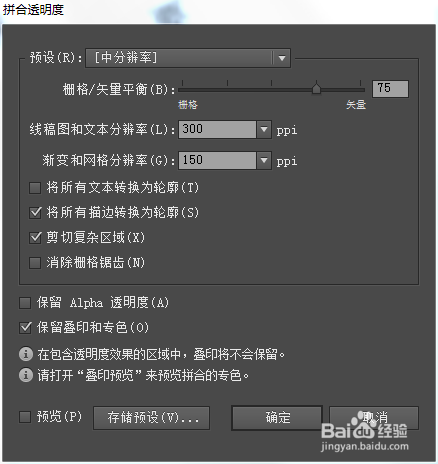Enable 保留 Alpha 透明度 checkbox

pos(25,303)
